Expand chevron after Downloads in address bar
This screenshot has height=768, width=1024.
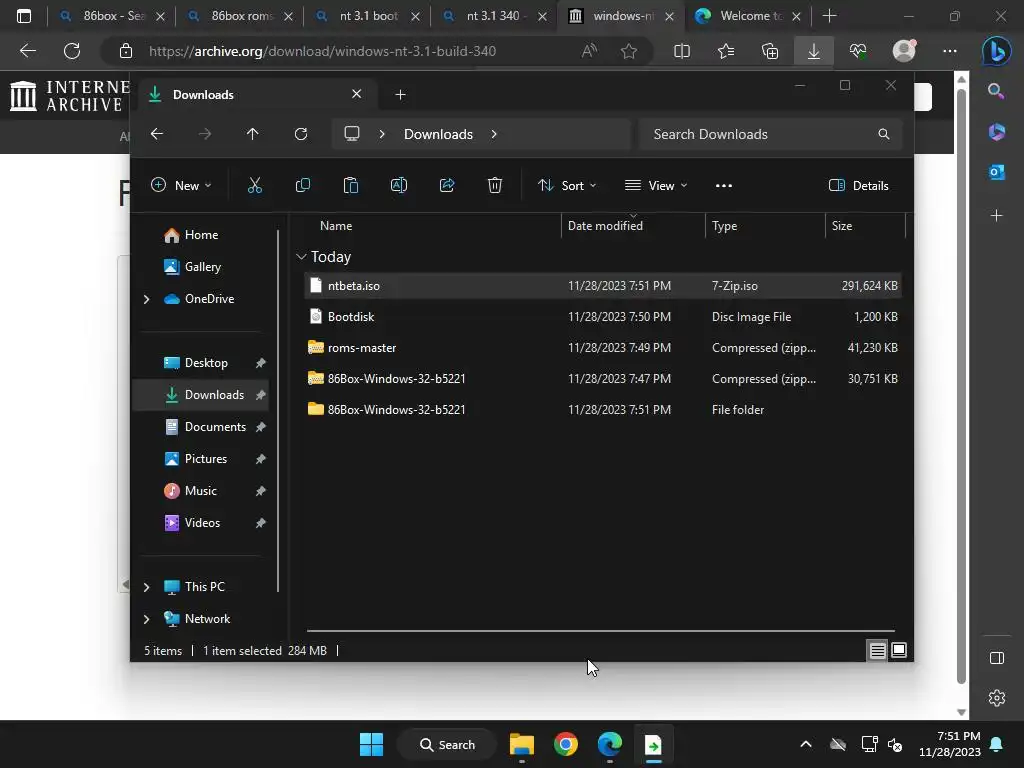pos(494,134)
